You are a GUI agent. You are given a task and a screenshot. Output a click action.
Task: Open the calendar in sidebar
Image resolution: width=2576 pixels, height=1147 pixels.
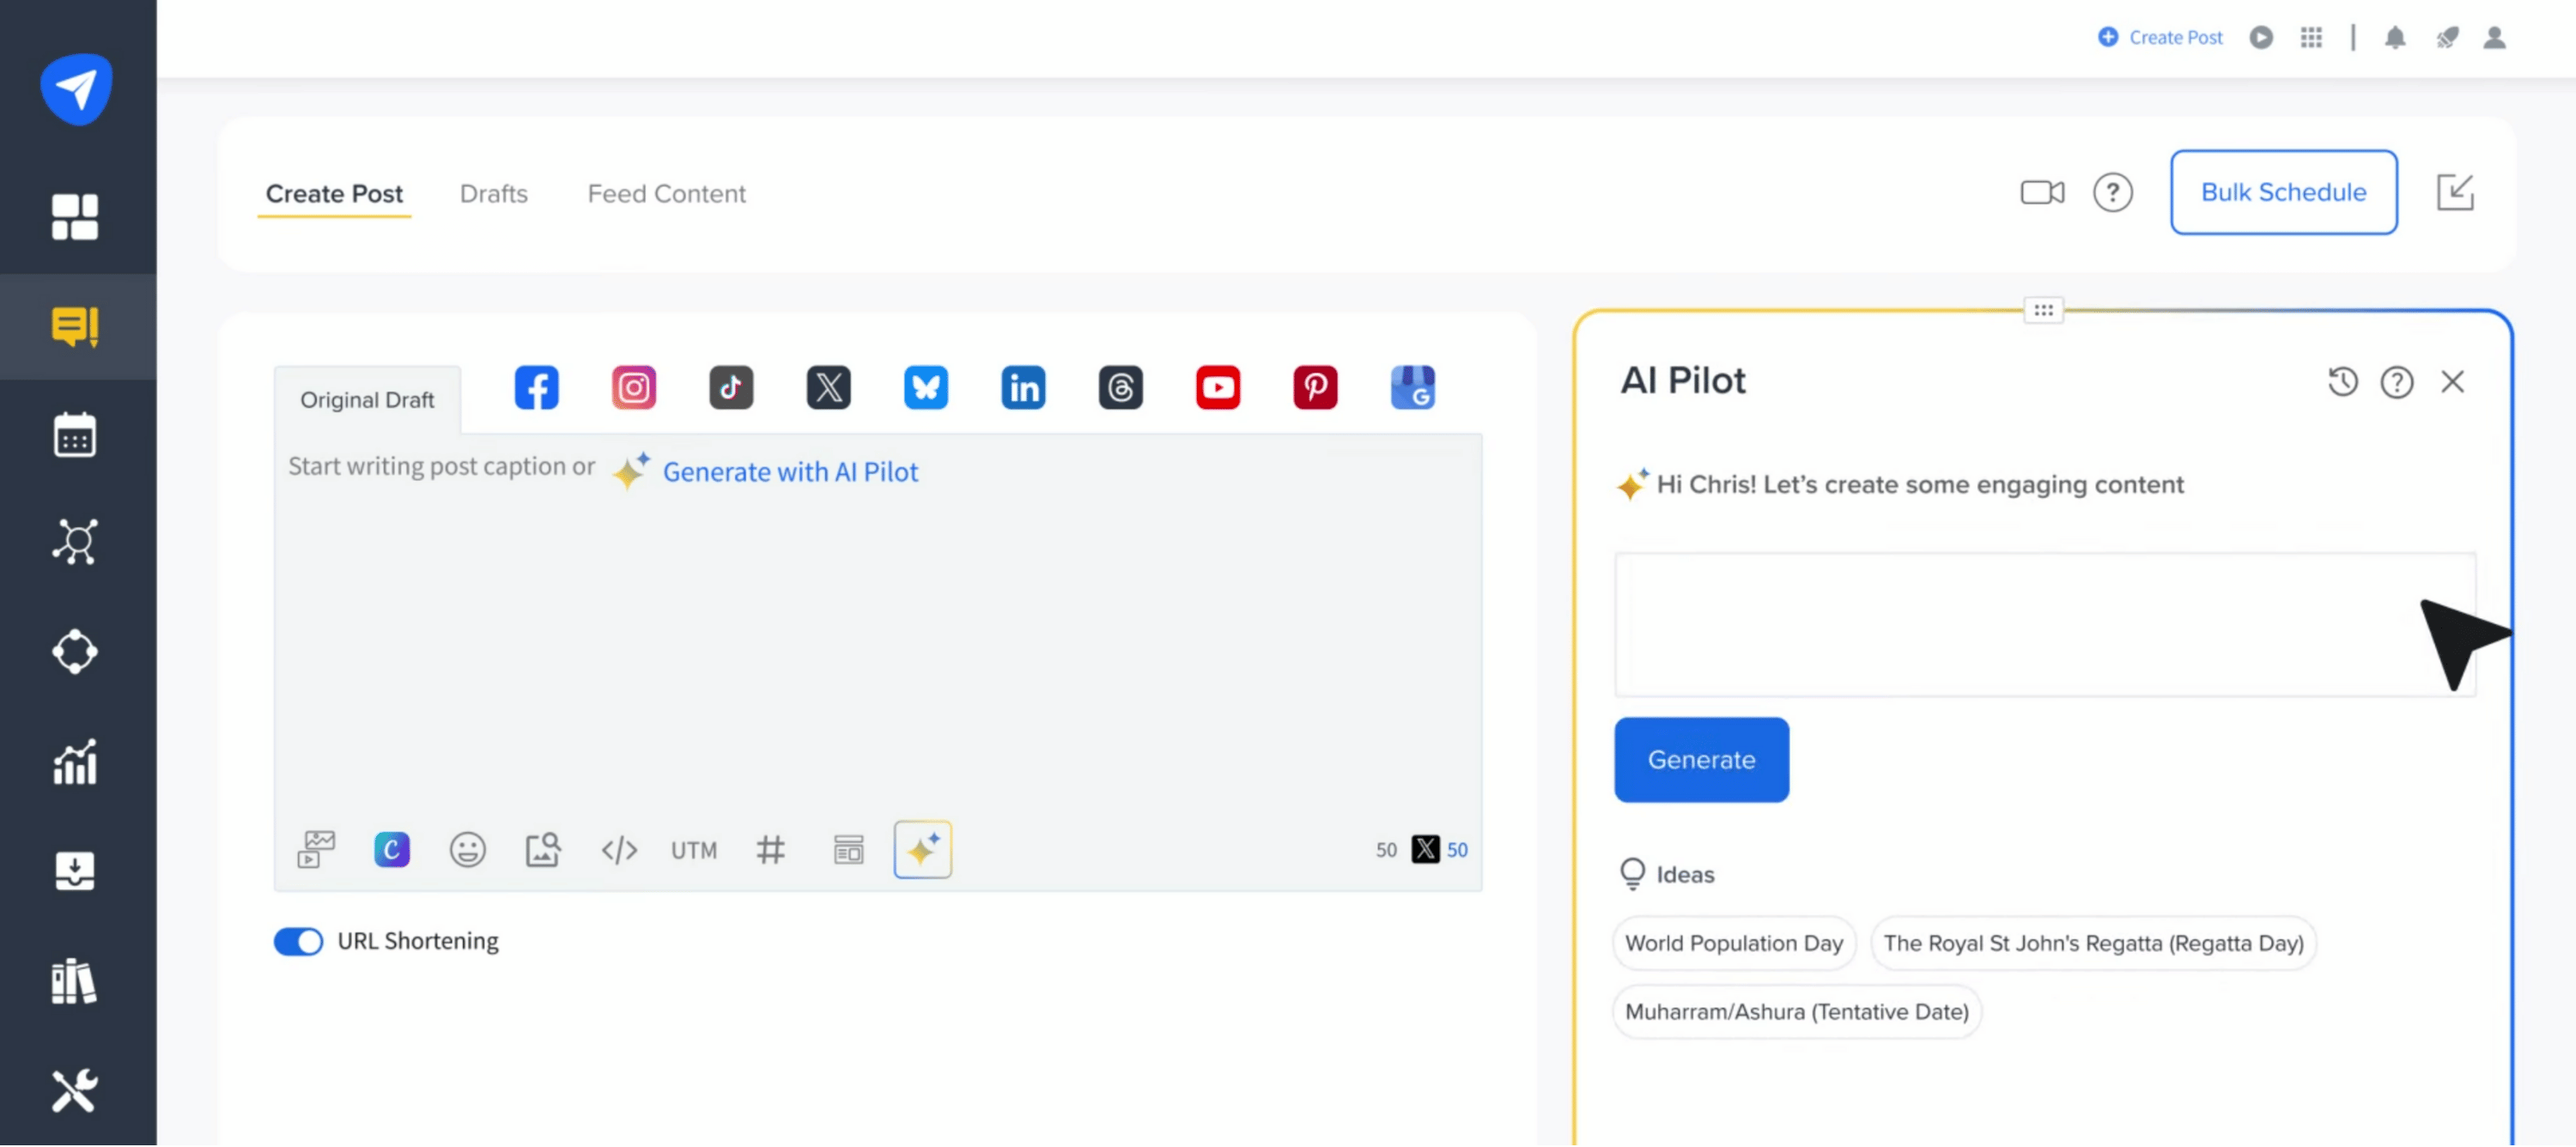pos(75,436)
